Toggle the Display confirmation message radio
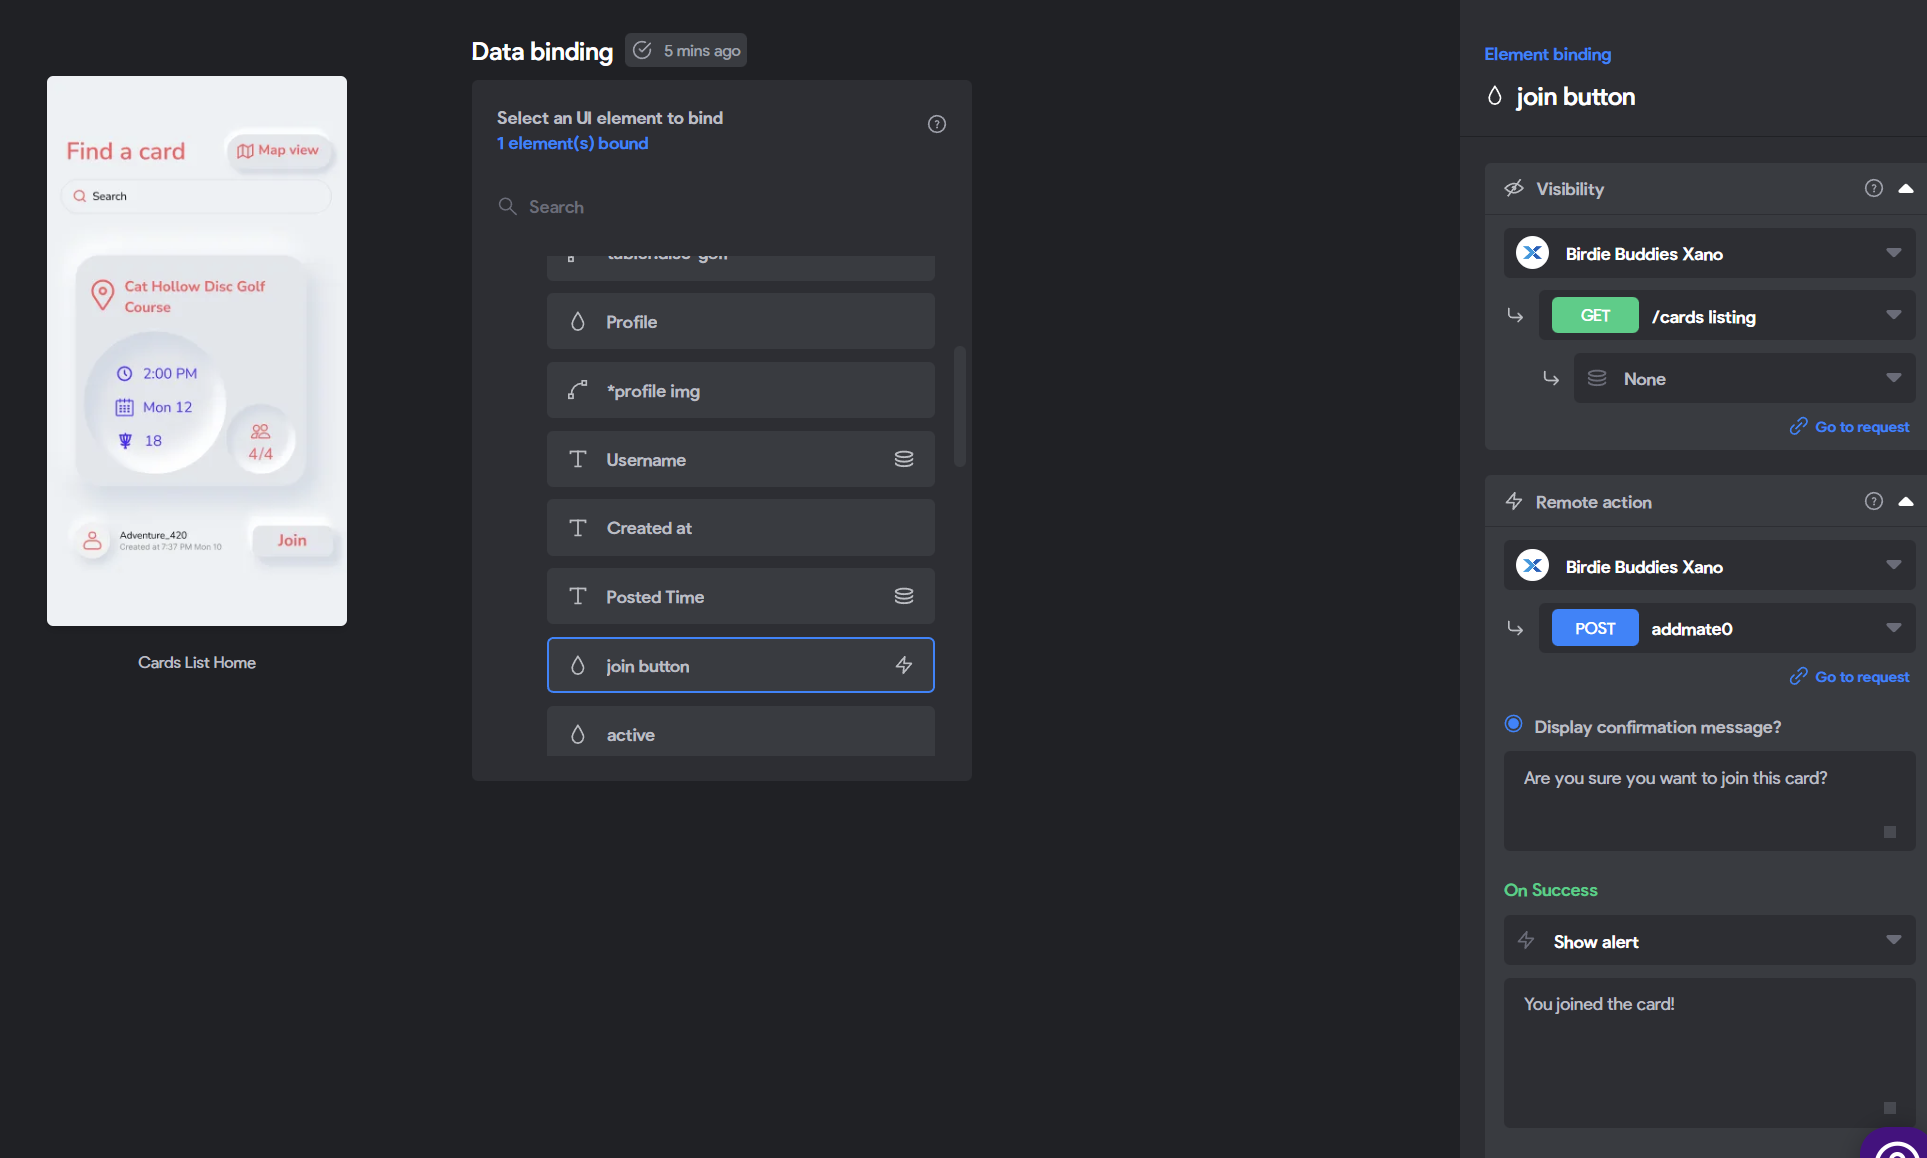1927x1158 pixels. click(x=1513, y=724)
